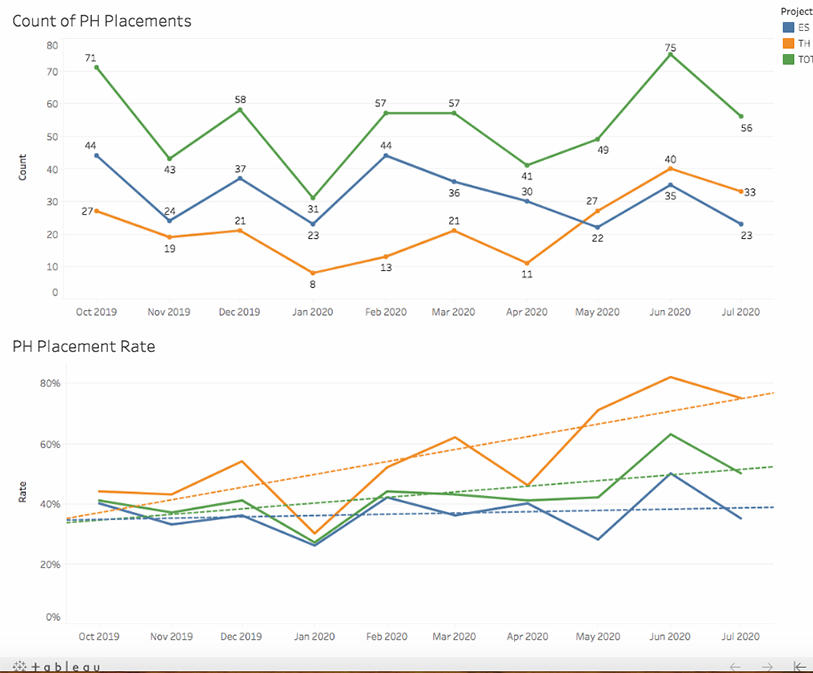Viewport: 813px width, 673px height.
Task: Click the blue 23 data point for Jul 2020
Action: (741, 224)
